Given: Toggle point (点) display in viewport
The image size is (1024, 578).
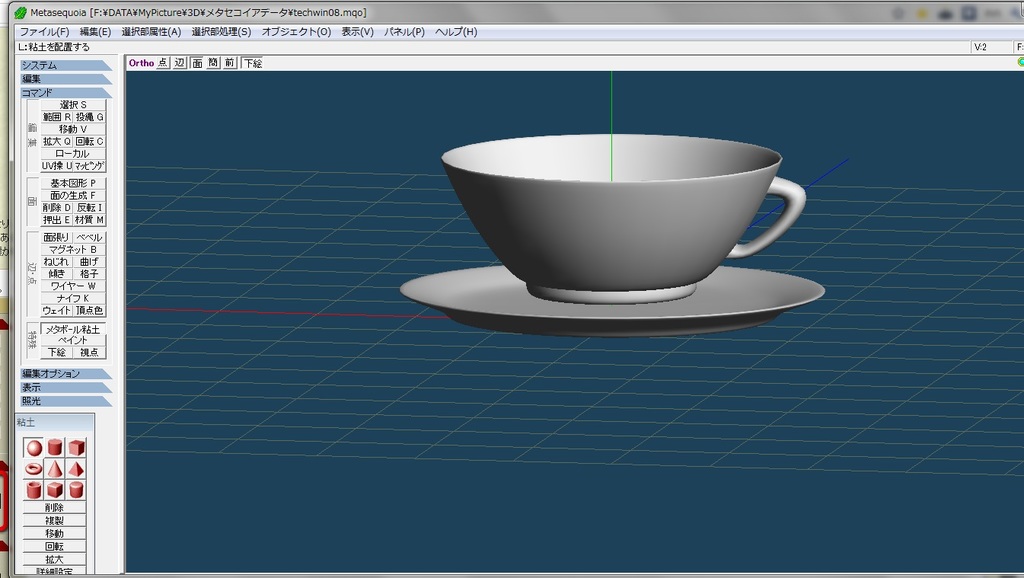Looking at the screenshot, I should (x=163, y=63).
